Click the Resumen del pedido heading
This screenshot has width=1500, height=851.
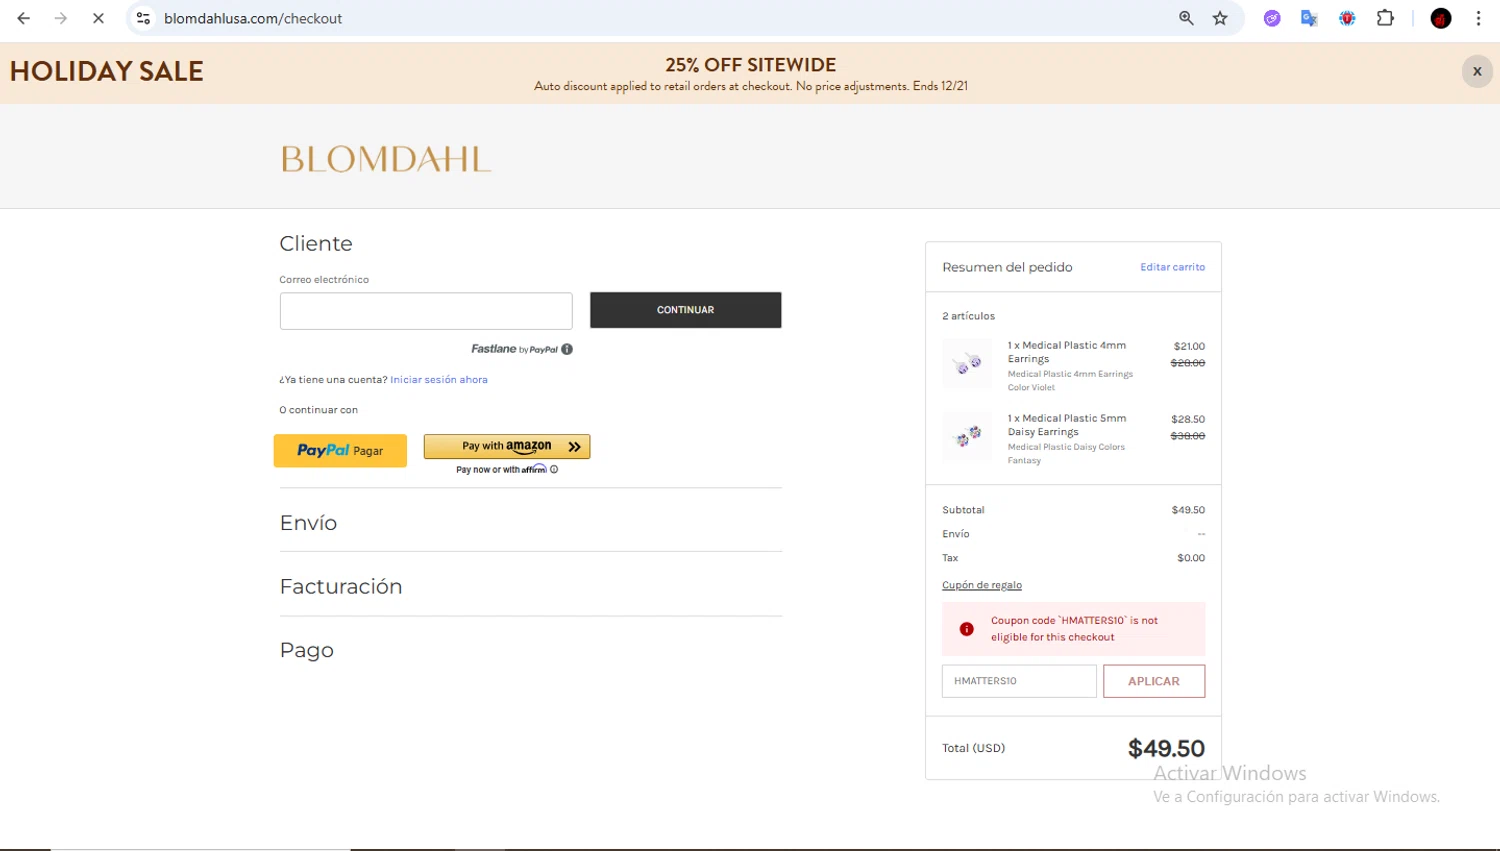[1007, 267]
